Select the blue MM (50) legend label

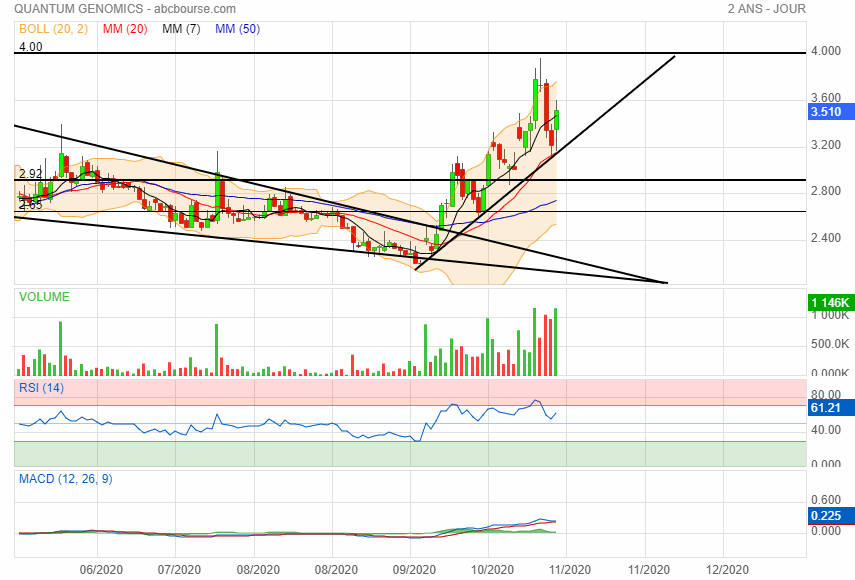click(237, 29)
